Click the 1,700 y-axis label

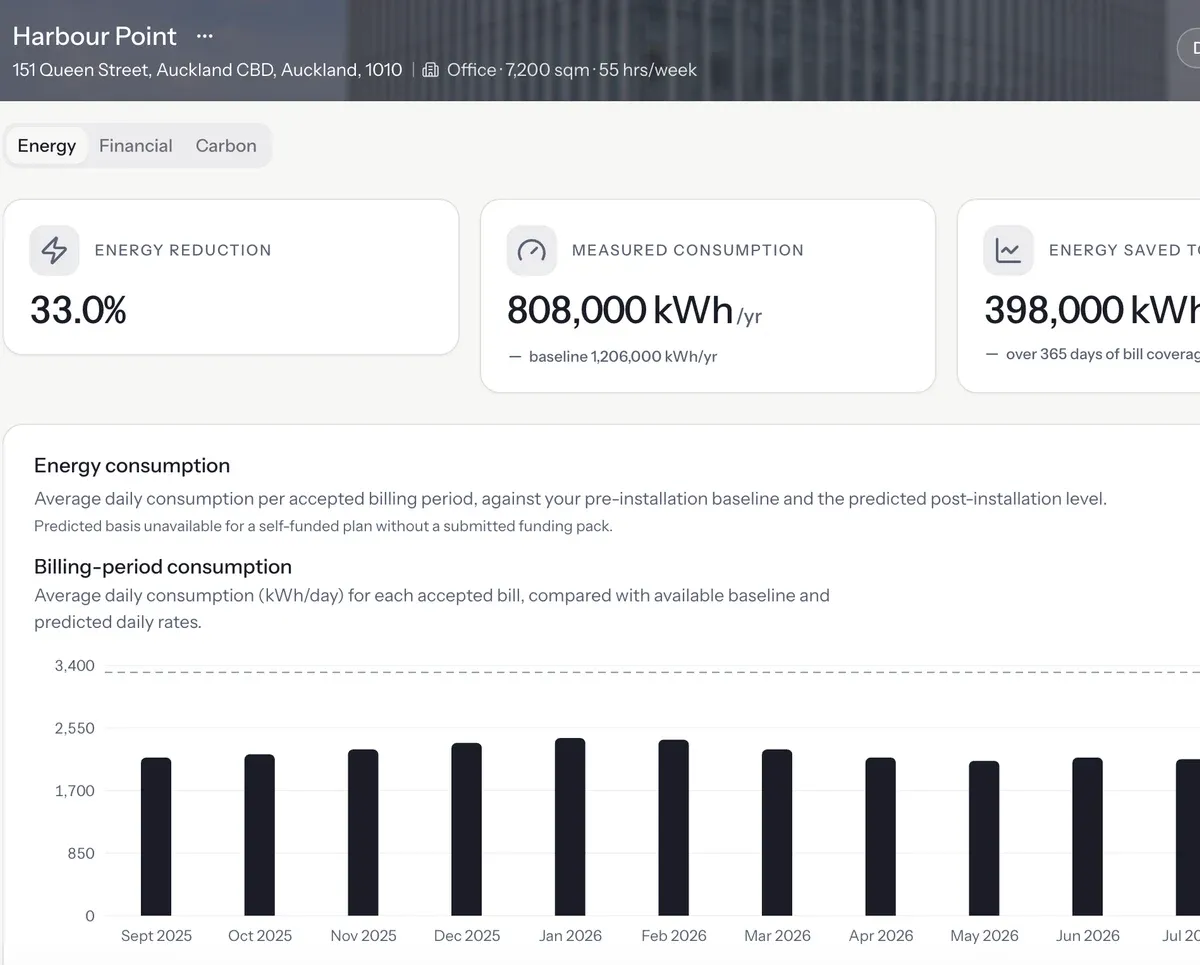click(x=75, y=791)
